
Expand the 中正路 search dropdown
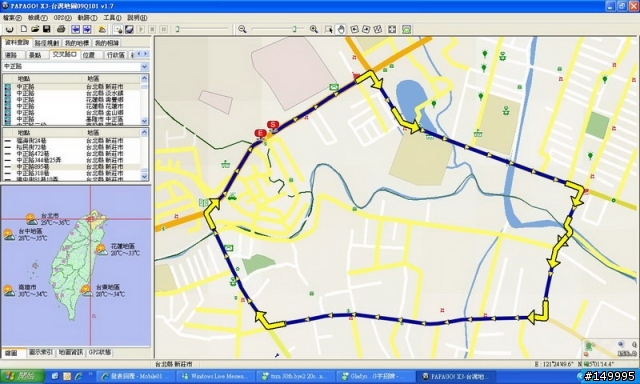144,67
